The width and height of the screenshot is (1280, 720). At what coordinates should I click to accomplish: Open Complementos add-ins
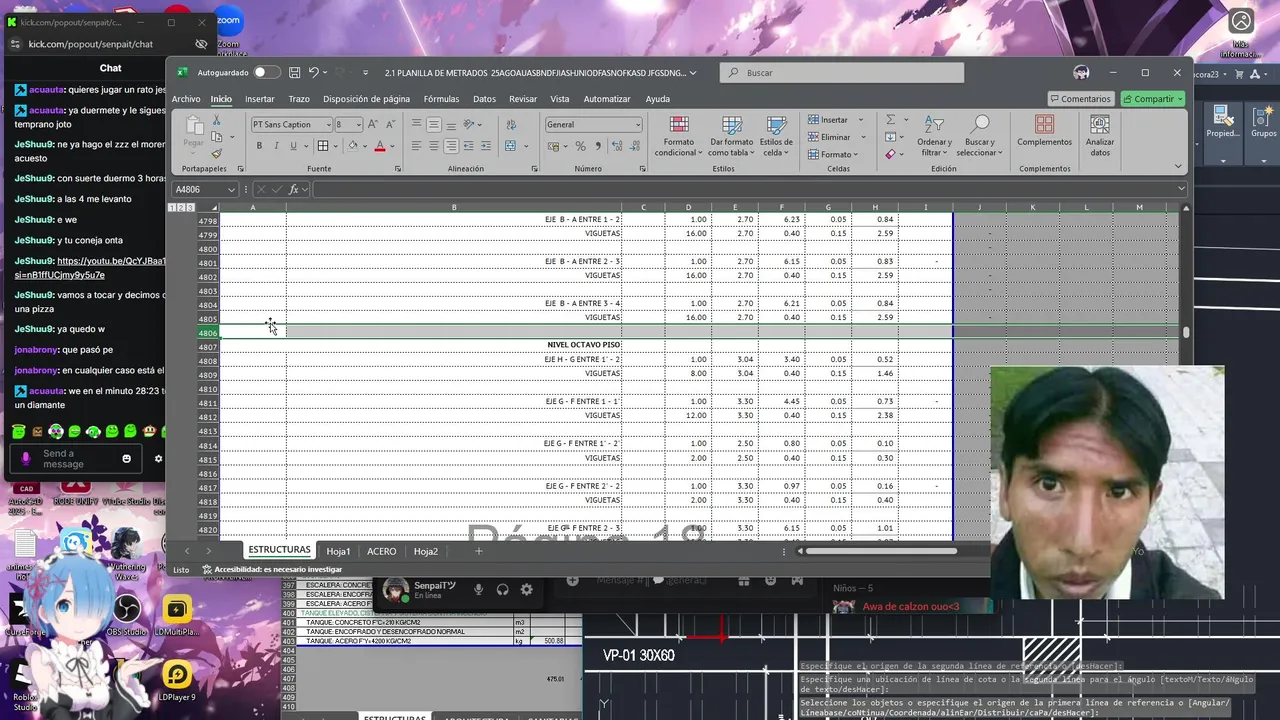click(x=1044, y=131)
